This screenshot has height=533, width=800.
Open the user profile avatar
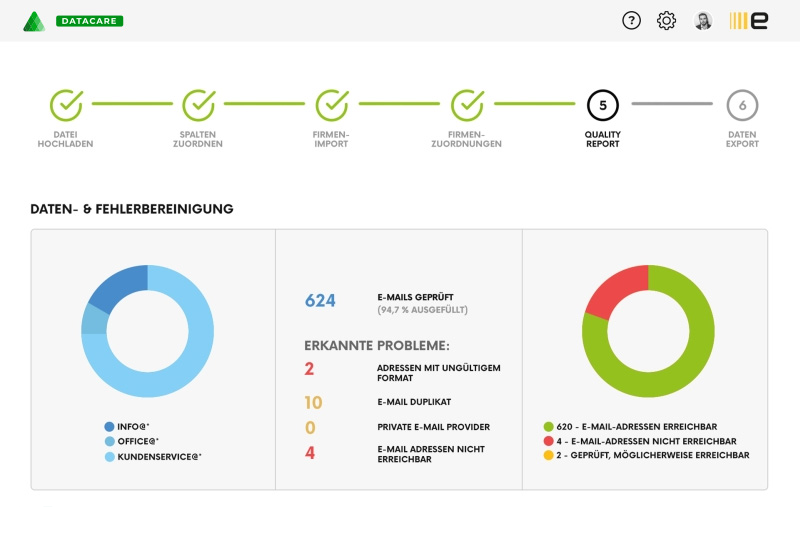[x=703, y=21]
